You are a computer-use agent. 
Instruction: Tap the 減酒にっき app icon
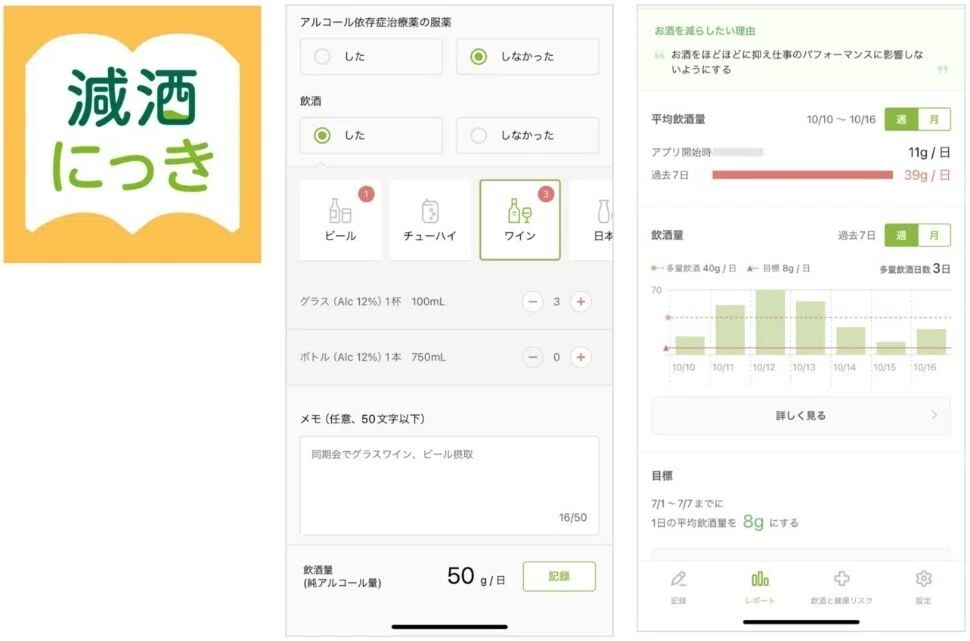pos(133,134)
